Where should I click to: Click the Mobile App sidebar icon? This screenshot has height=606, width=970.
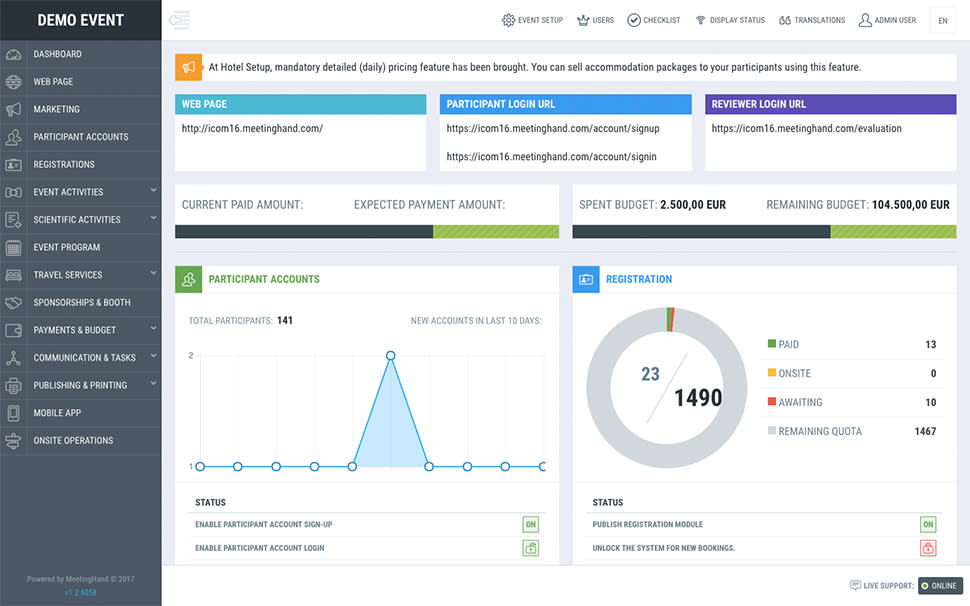(12, 412)
